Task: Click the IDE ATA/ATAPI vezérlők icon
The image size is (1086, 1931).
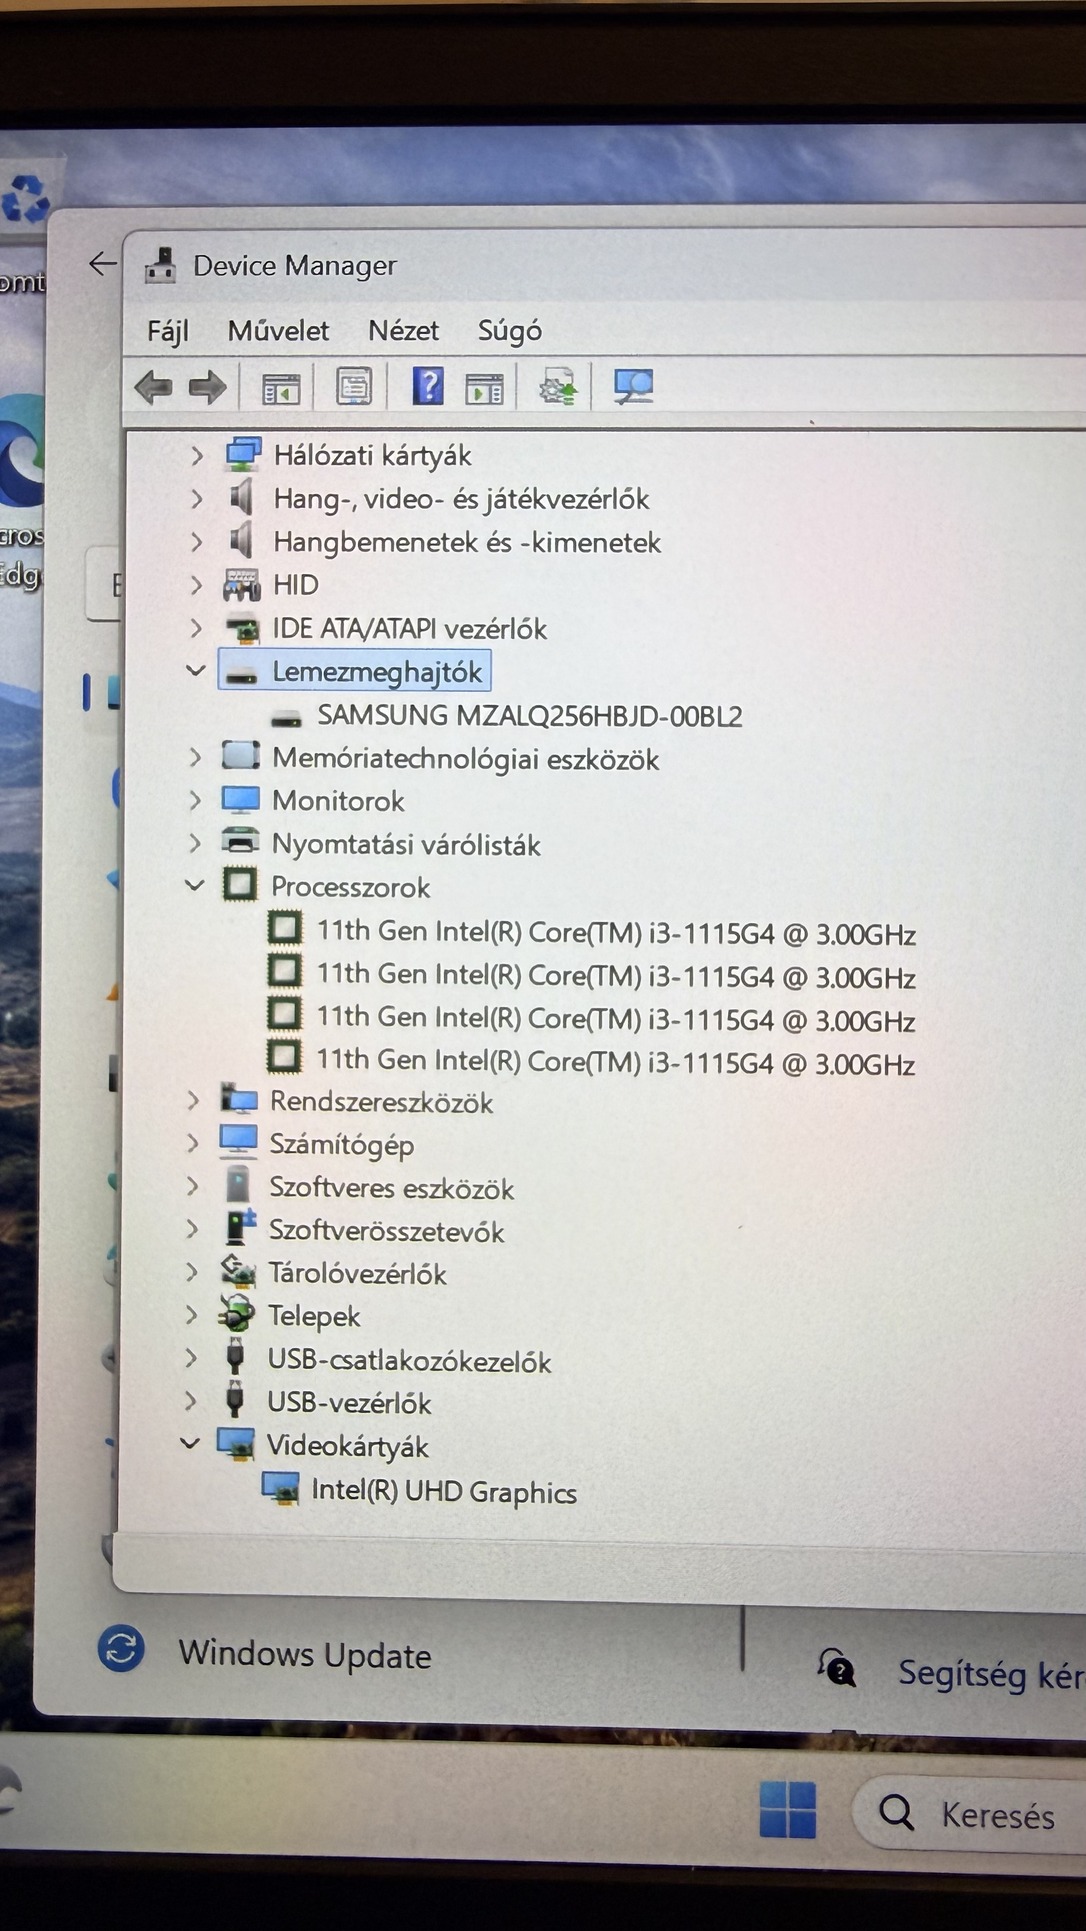Action: click(x=242, y=629)
